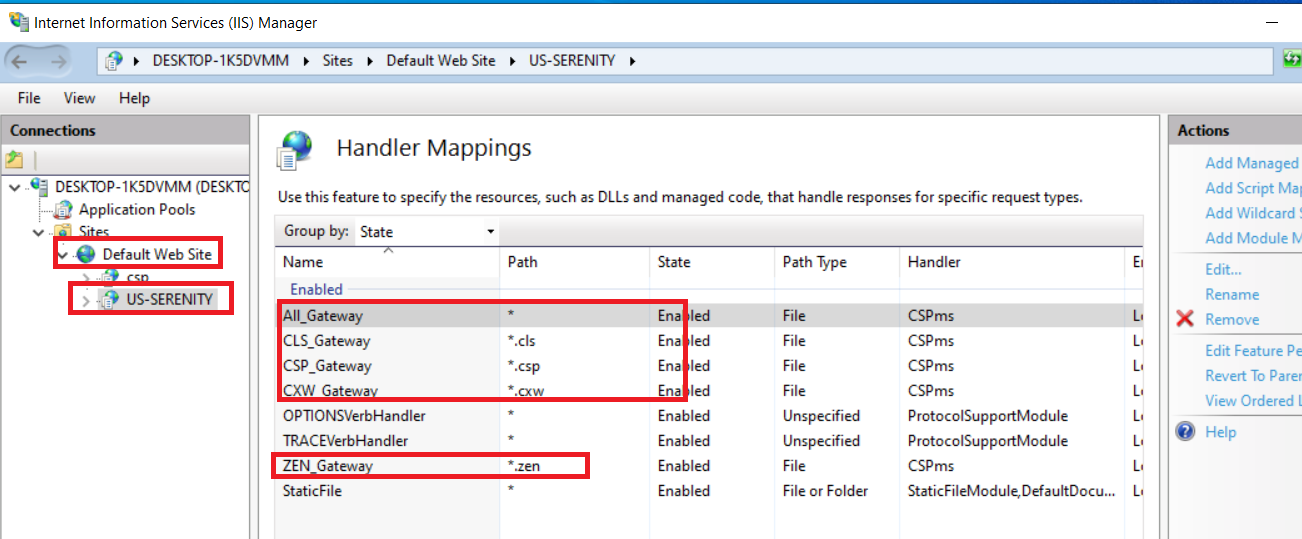
Task: Click View Ordered List link
Action: click(1253, 400)
